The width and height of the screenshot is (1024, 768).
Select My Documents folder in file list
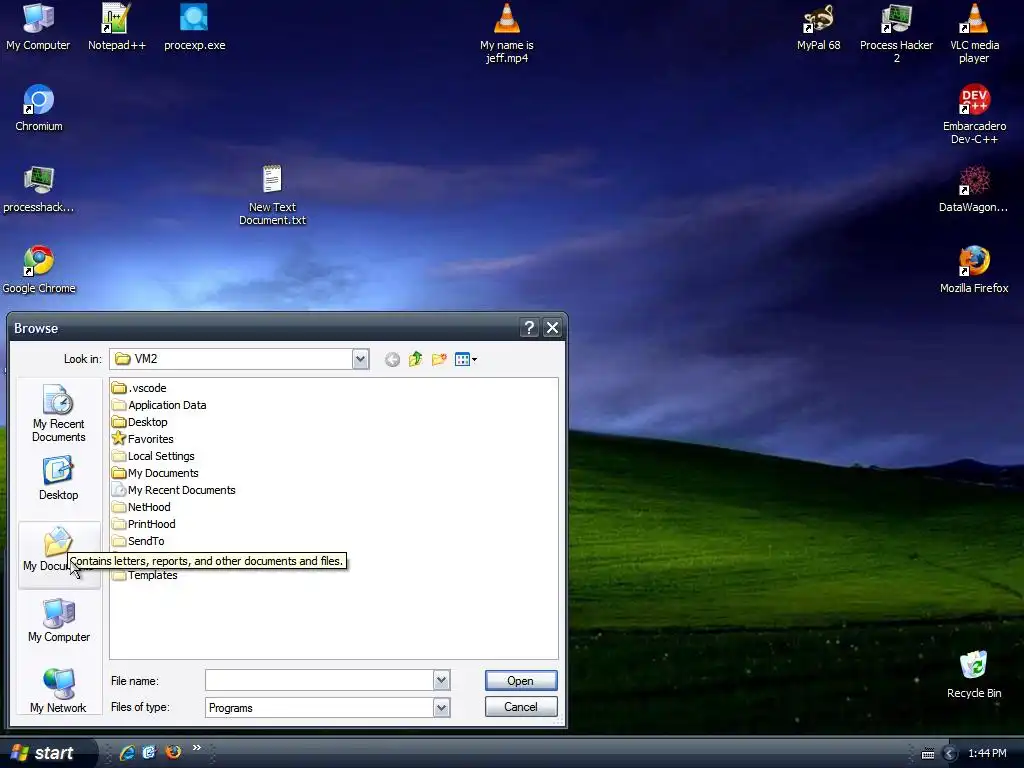[x=155, y=473]
